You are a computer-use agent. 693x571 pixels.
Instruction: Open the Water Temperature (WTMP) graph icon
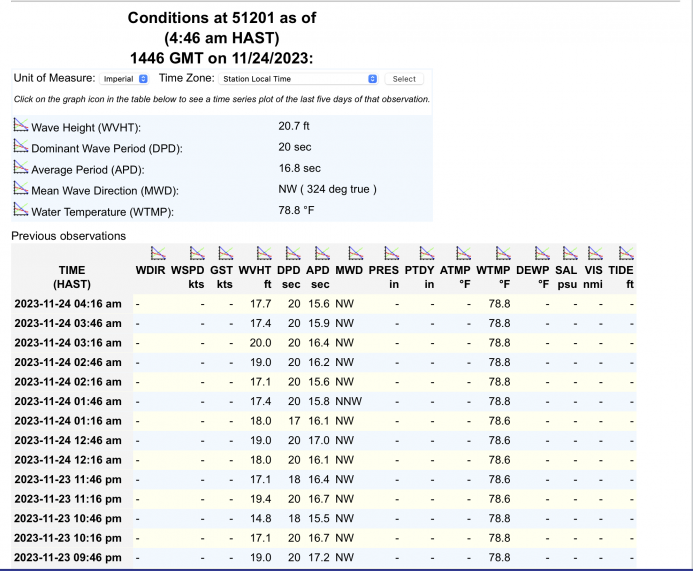(21, 209)
